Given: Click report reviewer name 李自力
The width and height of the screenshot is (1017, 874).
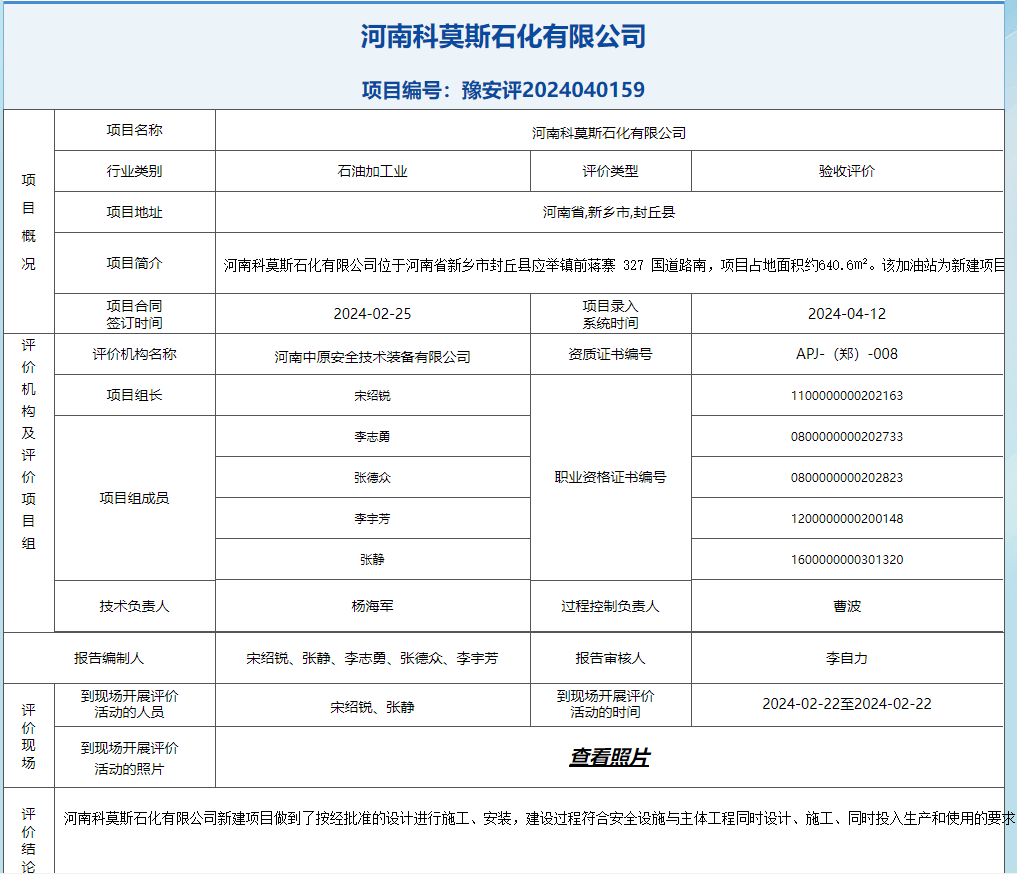Looking at the screenshot, I should point(846,658).
